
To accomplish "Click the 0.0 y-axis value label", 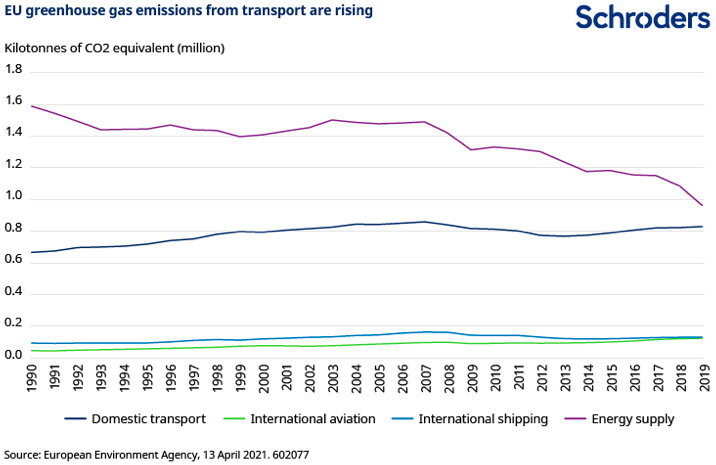I will pyautogui.click(x=13, y=354).
